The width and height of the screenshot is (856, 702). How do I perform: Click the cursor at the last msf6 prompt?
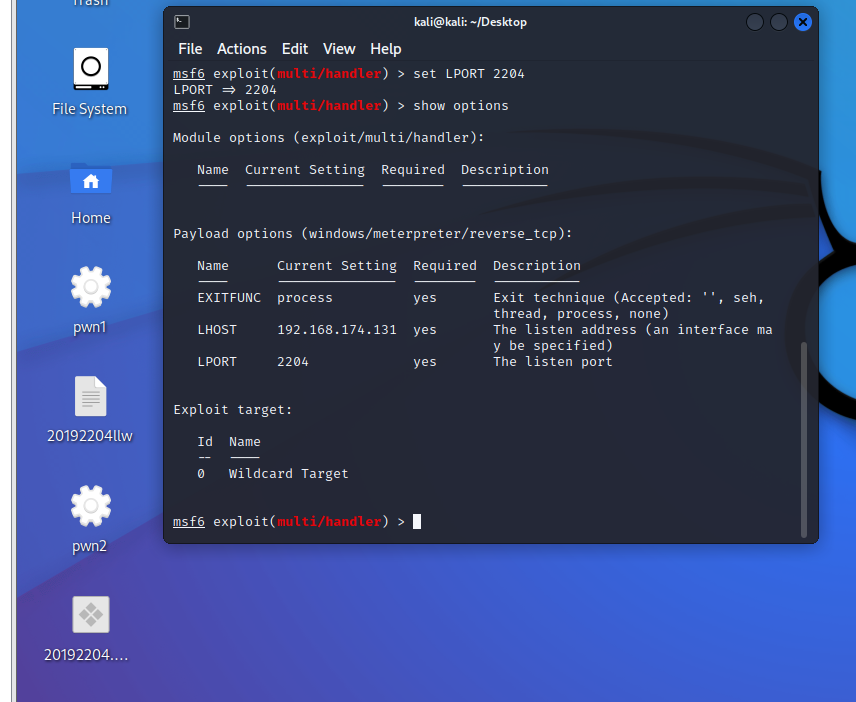(417, 522)
